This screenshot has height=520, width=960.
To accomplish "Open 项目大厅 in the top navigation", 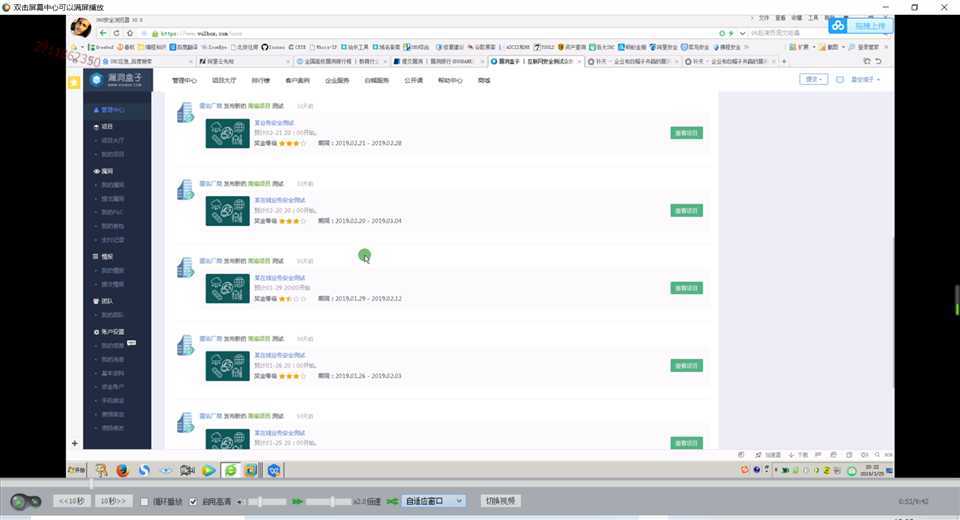I will (x=224, y=80).
